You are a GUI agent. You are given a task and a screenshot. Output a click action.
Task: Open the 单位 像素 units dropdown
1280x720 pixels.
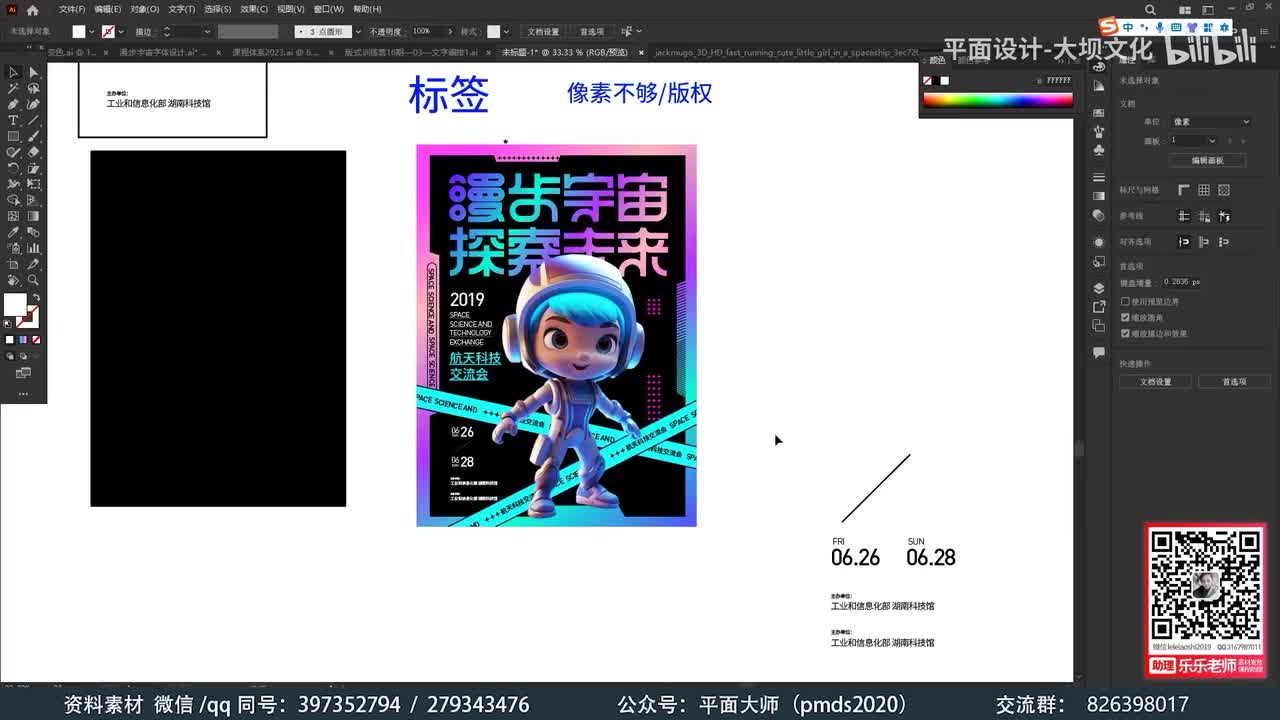coord(1211,122)
